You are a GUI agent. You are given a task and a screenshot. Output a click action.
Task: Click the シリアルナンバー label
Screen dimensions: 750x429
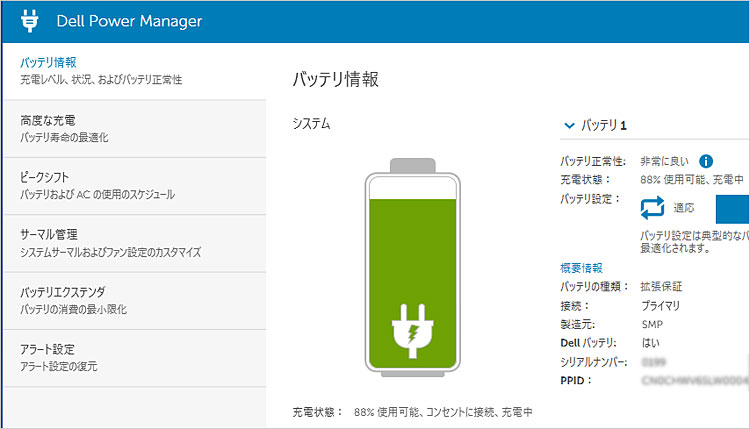[594, 362]
